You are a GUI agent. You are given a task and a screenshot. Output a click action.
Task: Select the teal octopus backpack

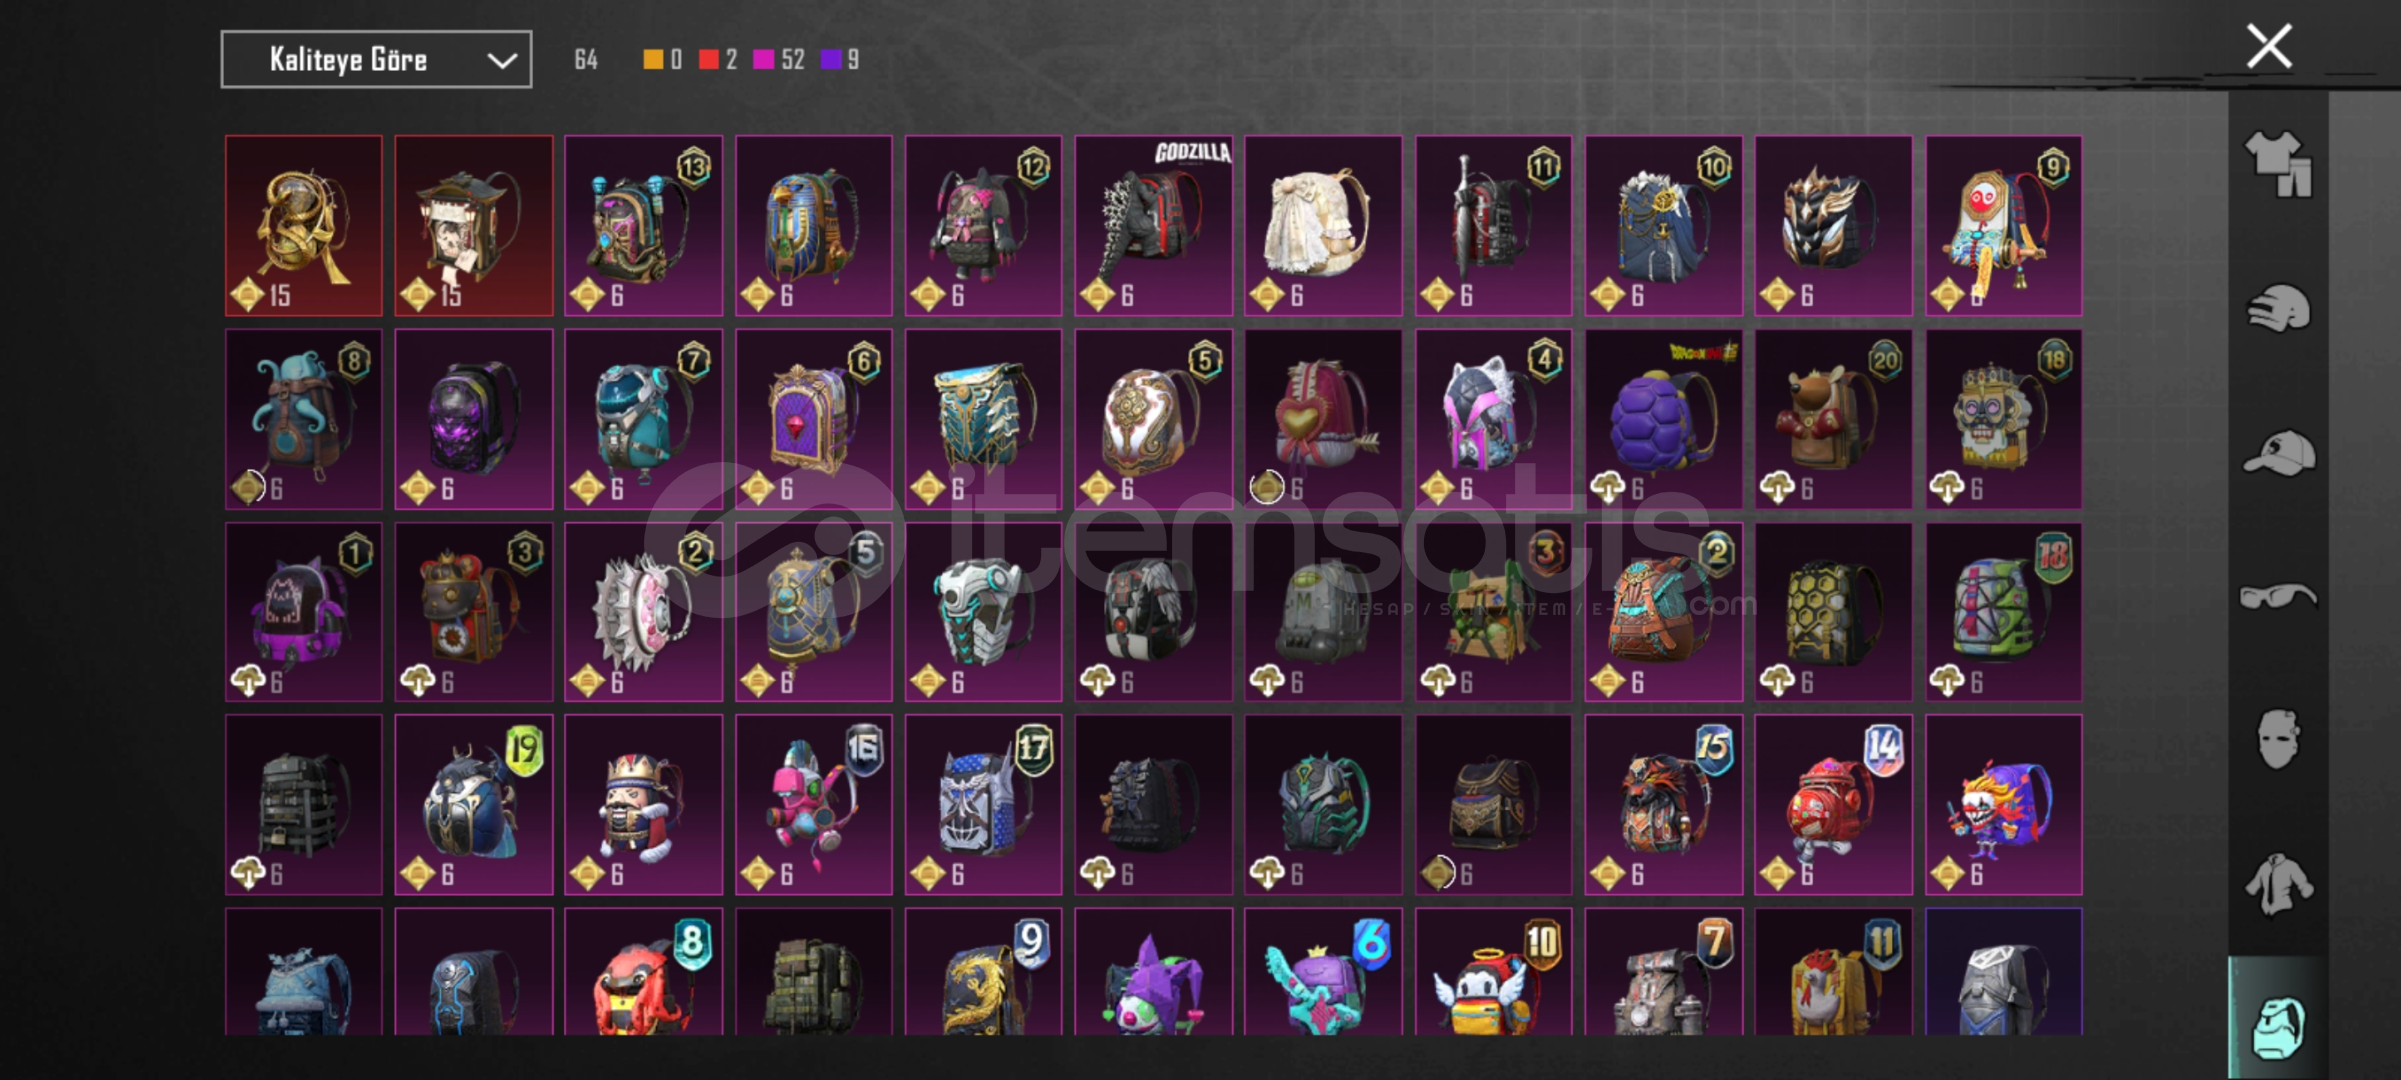[x=303, y=420]
